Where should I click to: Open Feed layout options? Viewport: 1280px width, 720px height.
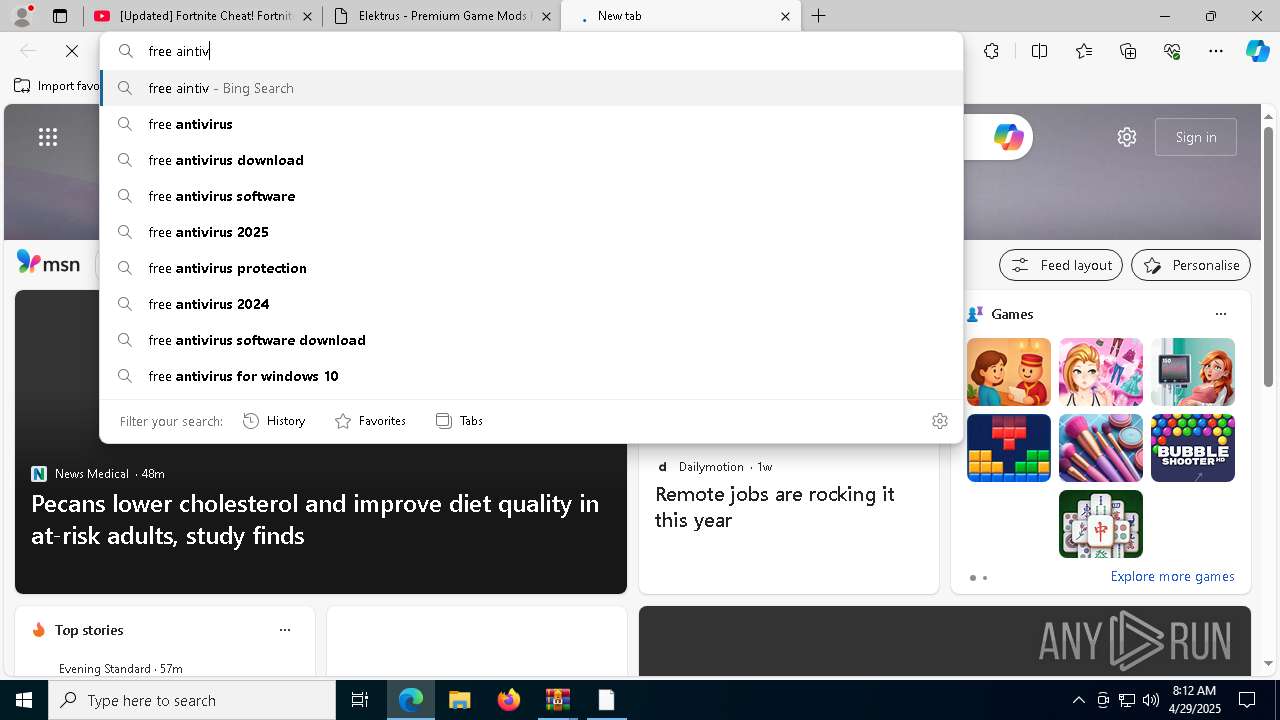point(1061,265)
